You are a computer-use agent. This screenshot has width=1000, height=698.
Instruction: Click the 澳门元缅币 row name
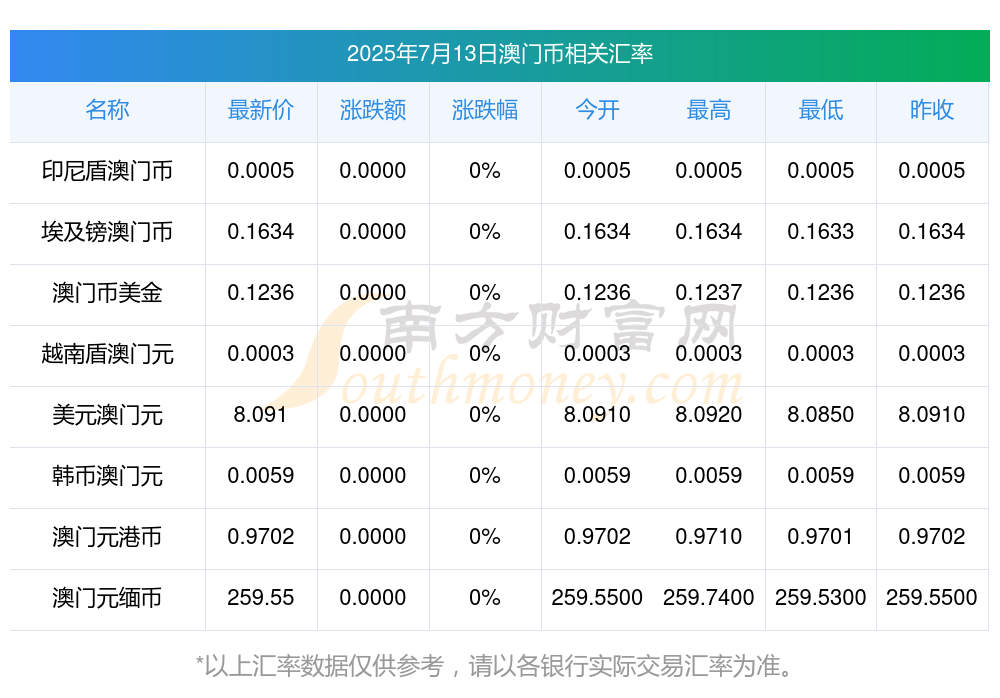[x=107, y=598]
